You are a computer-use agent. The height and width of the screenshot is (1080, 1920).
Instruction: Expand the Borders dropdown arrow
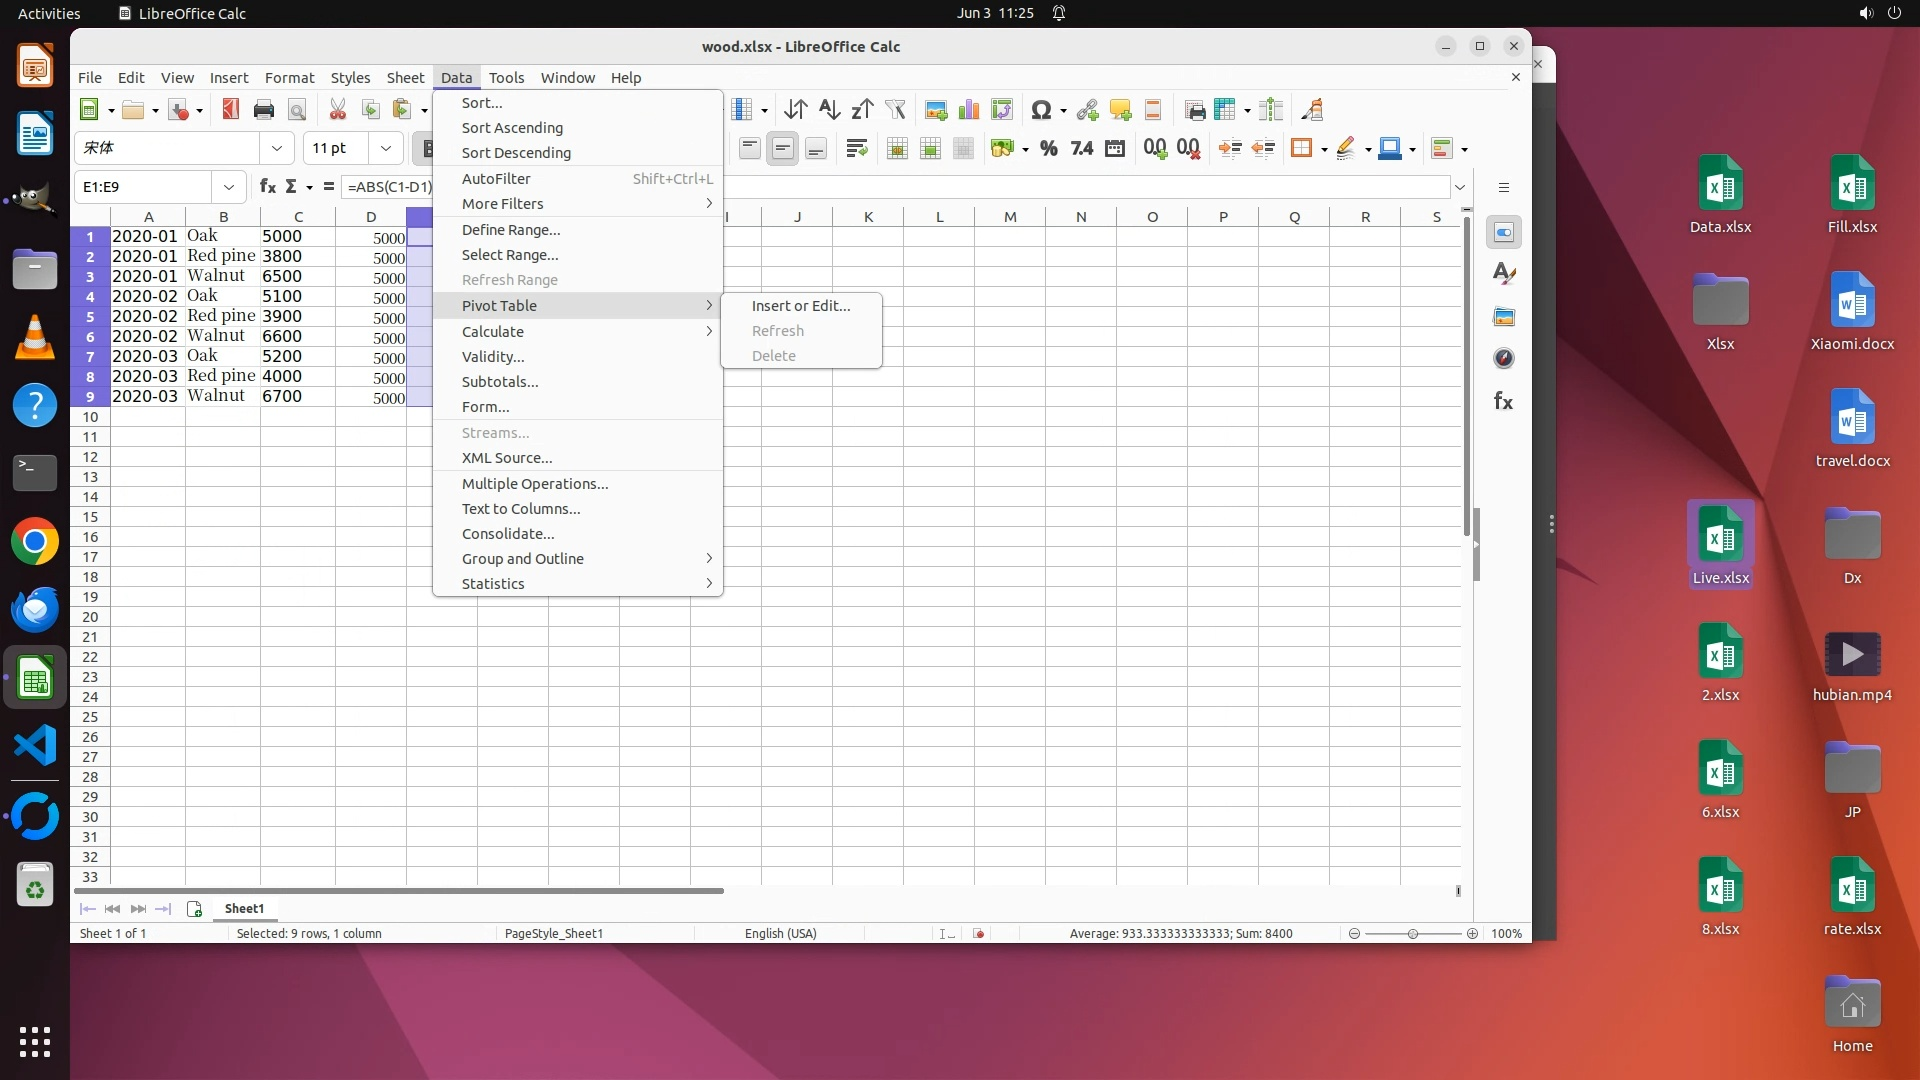(1324, 150)
